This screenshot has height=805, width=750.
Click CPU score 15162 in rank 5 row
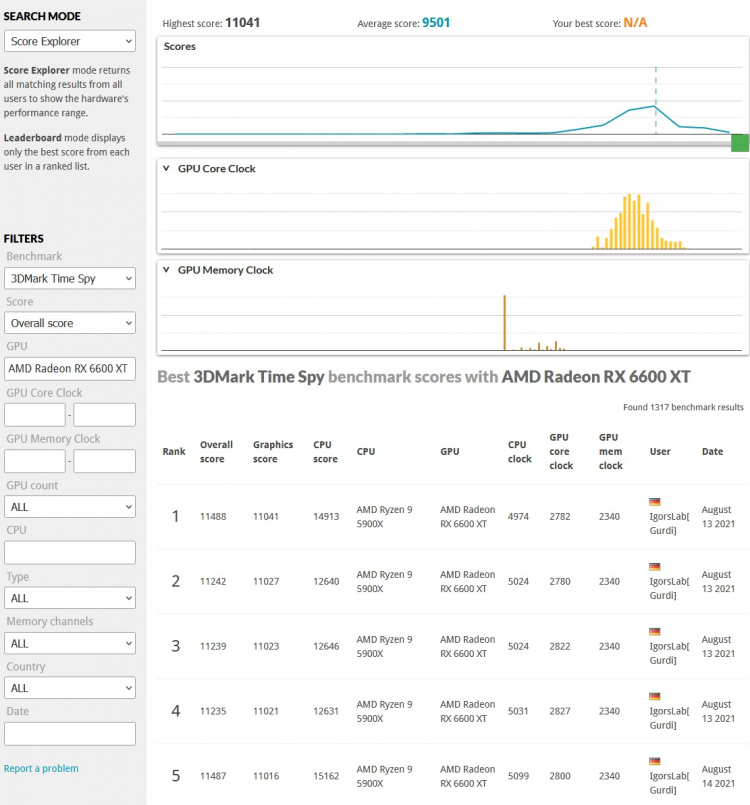(326, 776)
